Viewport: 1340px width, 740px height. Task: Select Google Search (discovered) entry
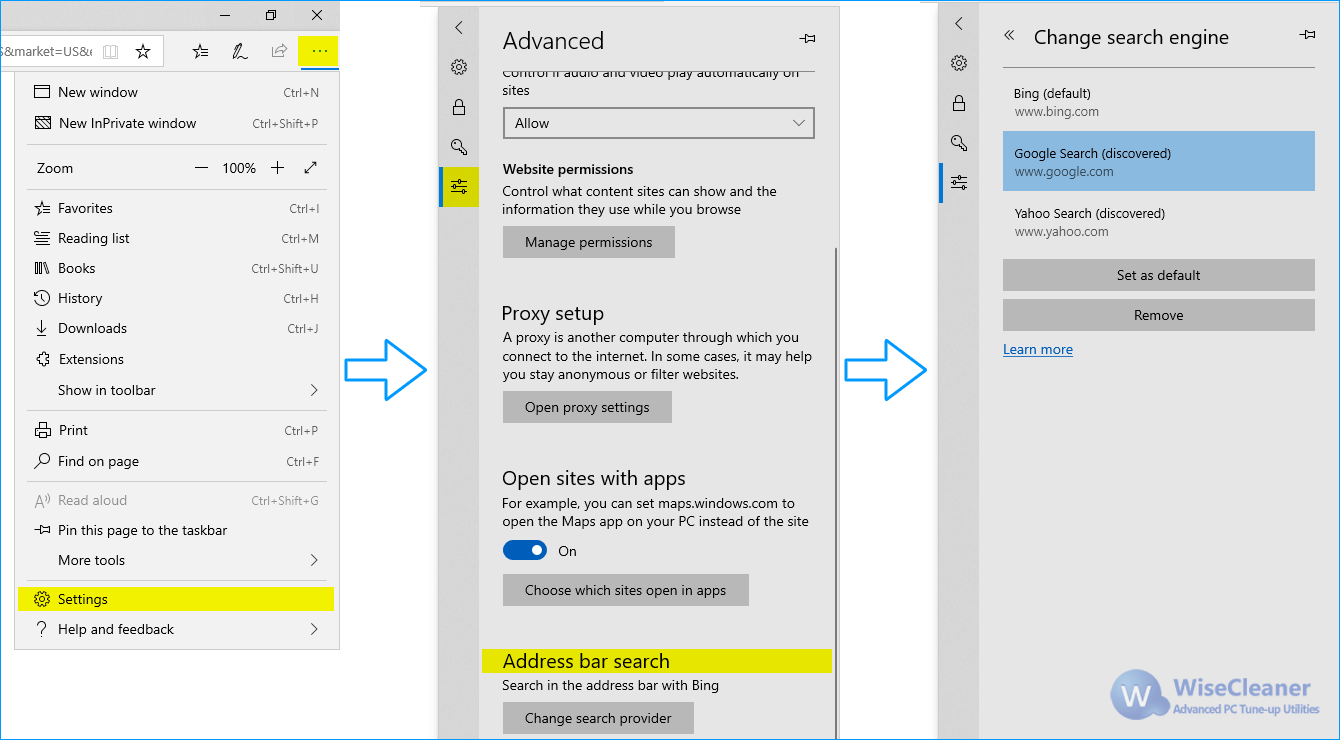coord(1159,161)
